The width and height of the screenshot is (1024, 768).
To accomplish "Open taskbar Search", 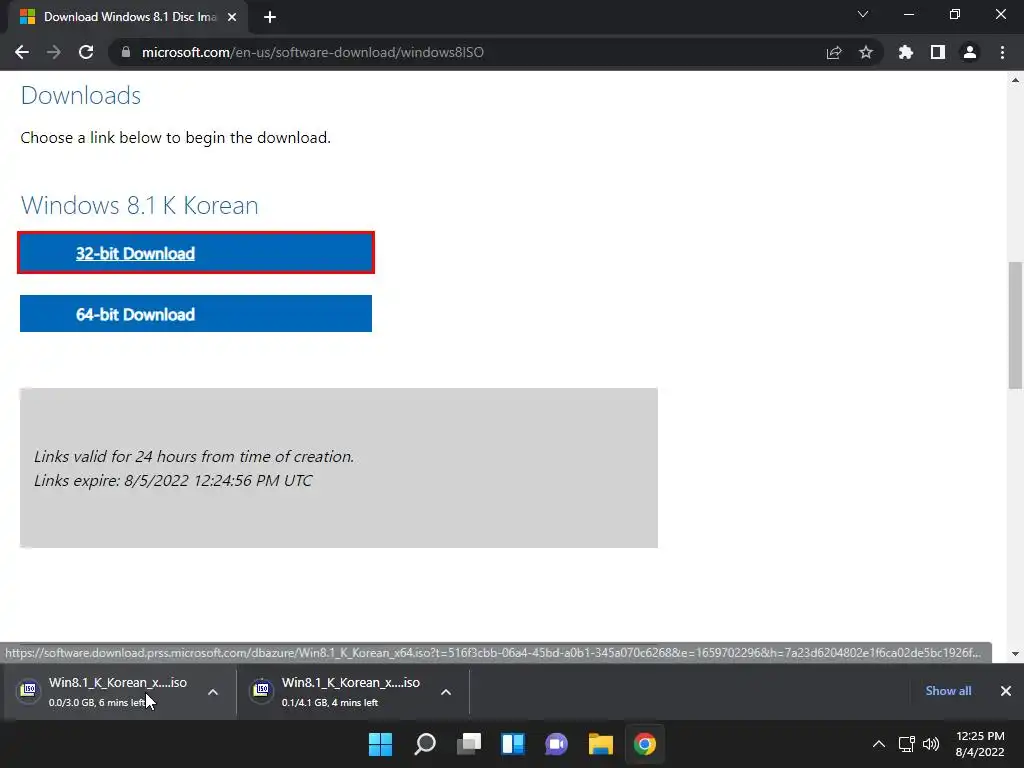I will pos(424,744).
